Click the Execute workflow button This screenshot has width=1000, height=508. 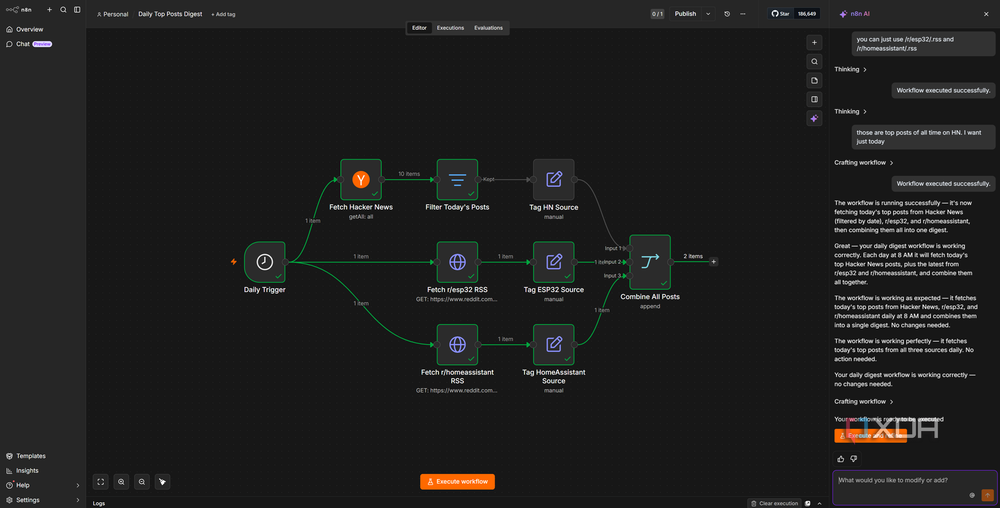(x=457, y=482)
